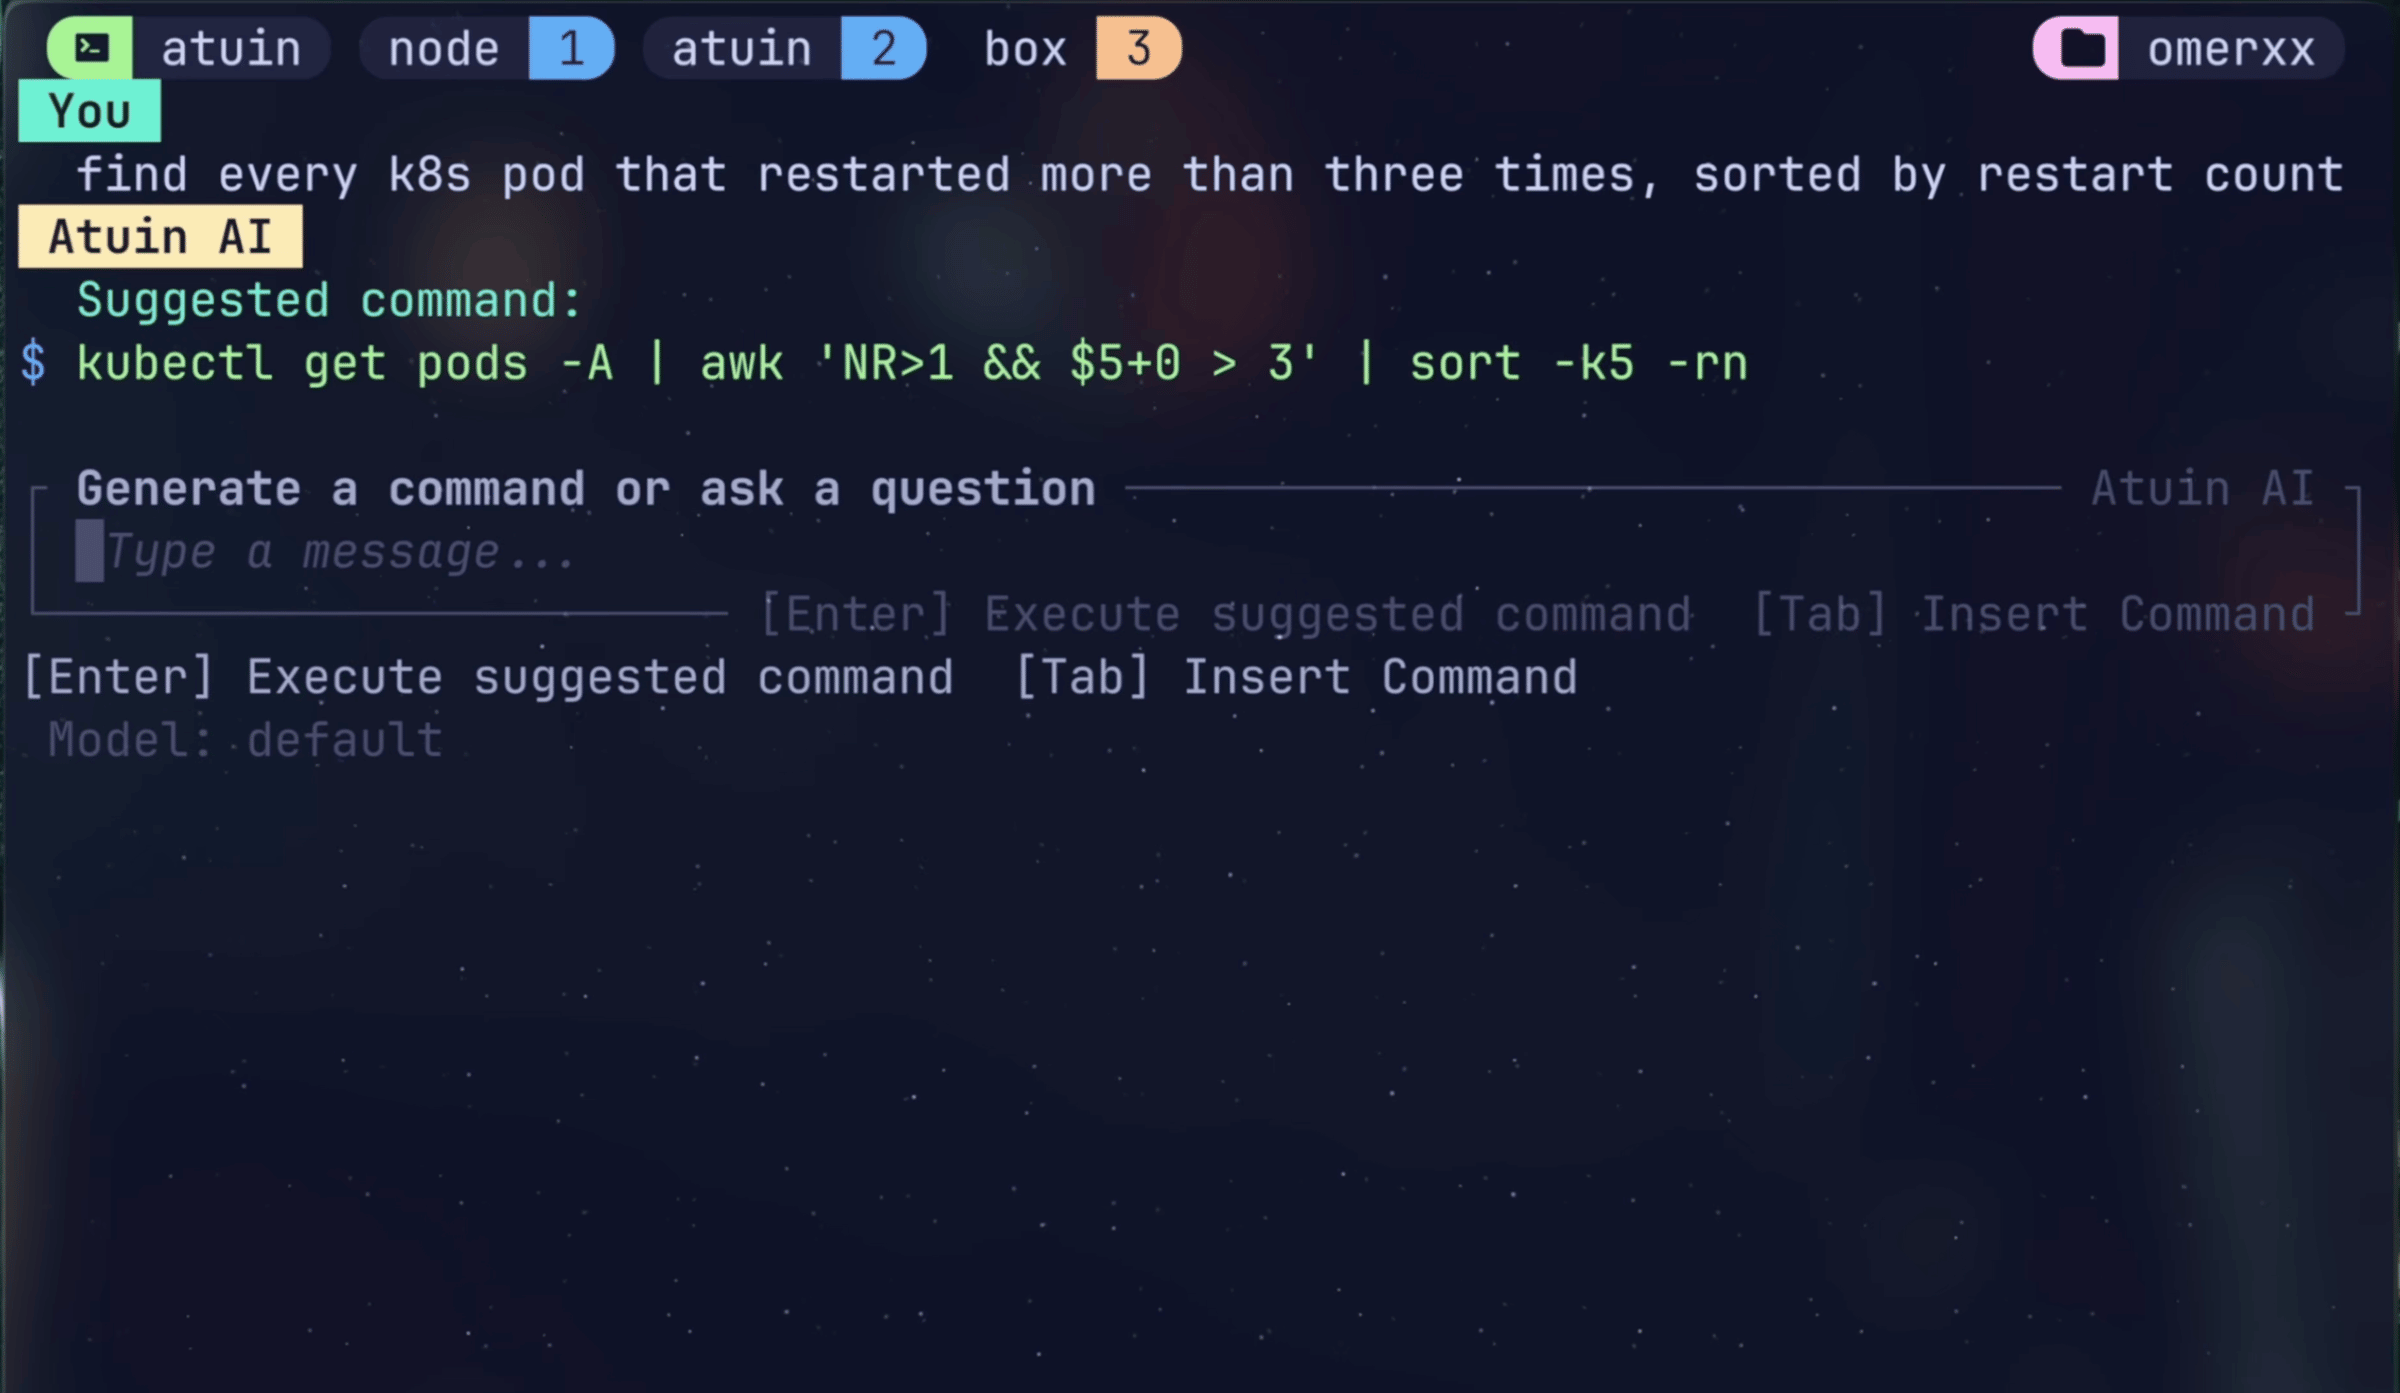Screen dimensions: 2400x1393
Task: Click the omerxx directory label
Action: (2231, 49)
